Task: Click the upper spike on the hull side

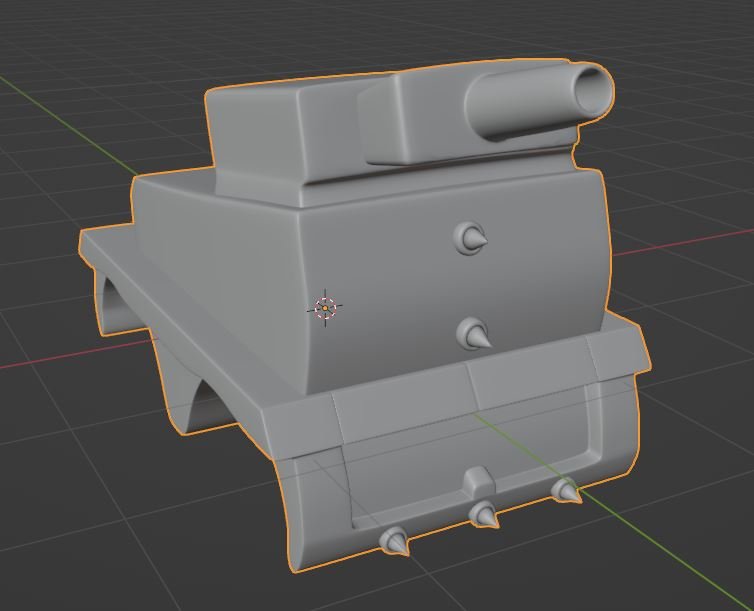Action: point(470,238)
